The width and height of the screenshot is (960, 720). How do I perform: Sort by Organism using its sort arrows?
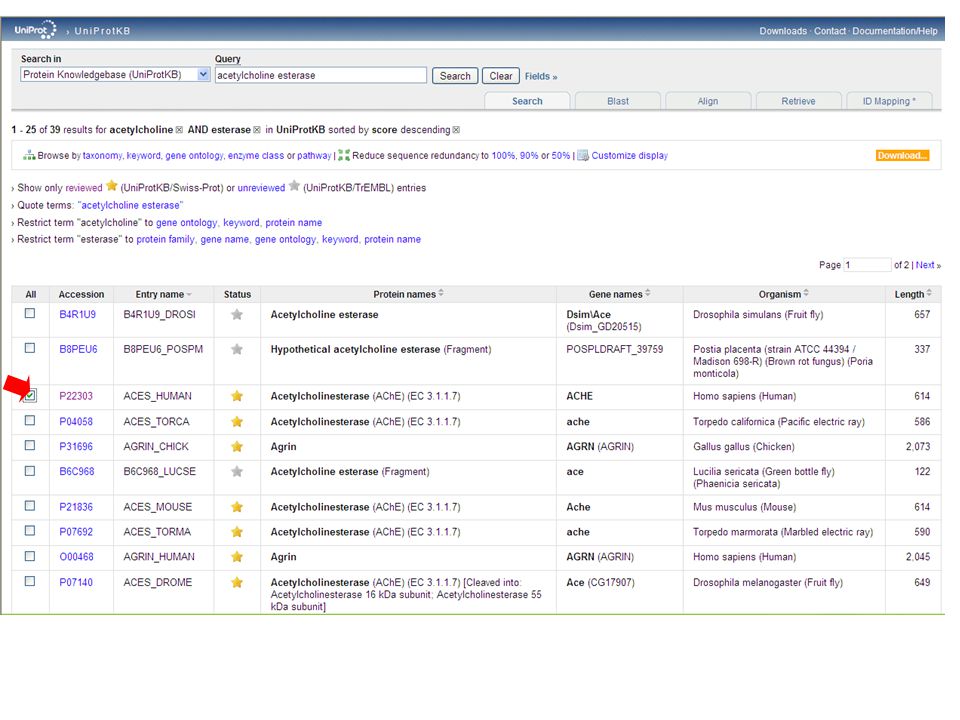pos(806,293)
